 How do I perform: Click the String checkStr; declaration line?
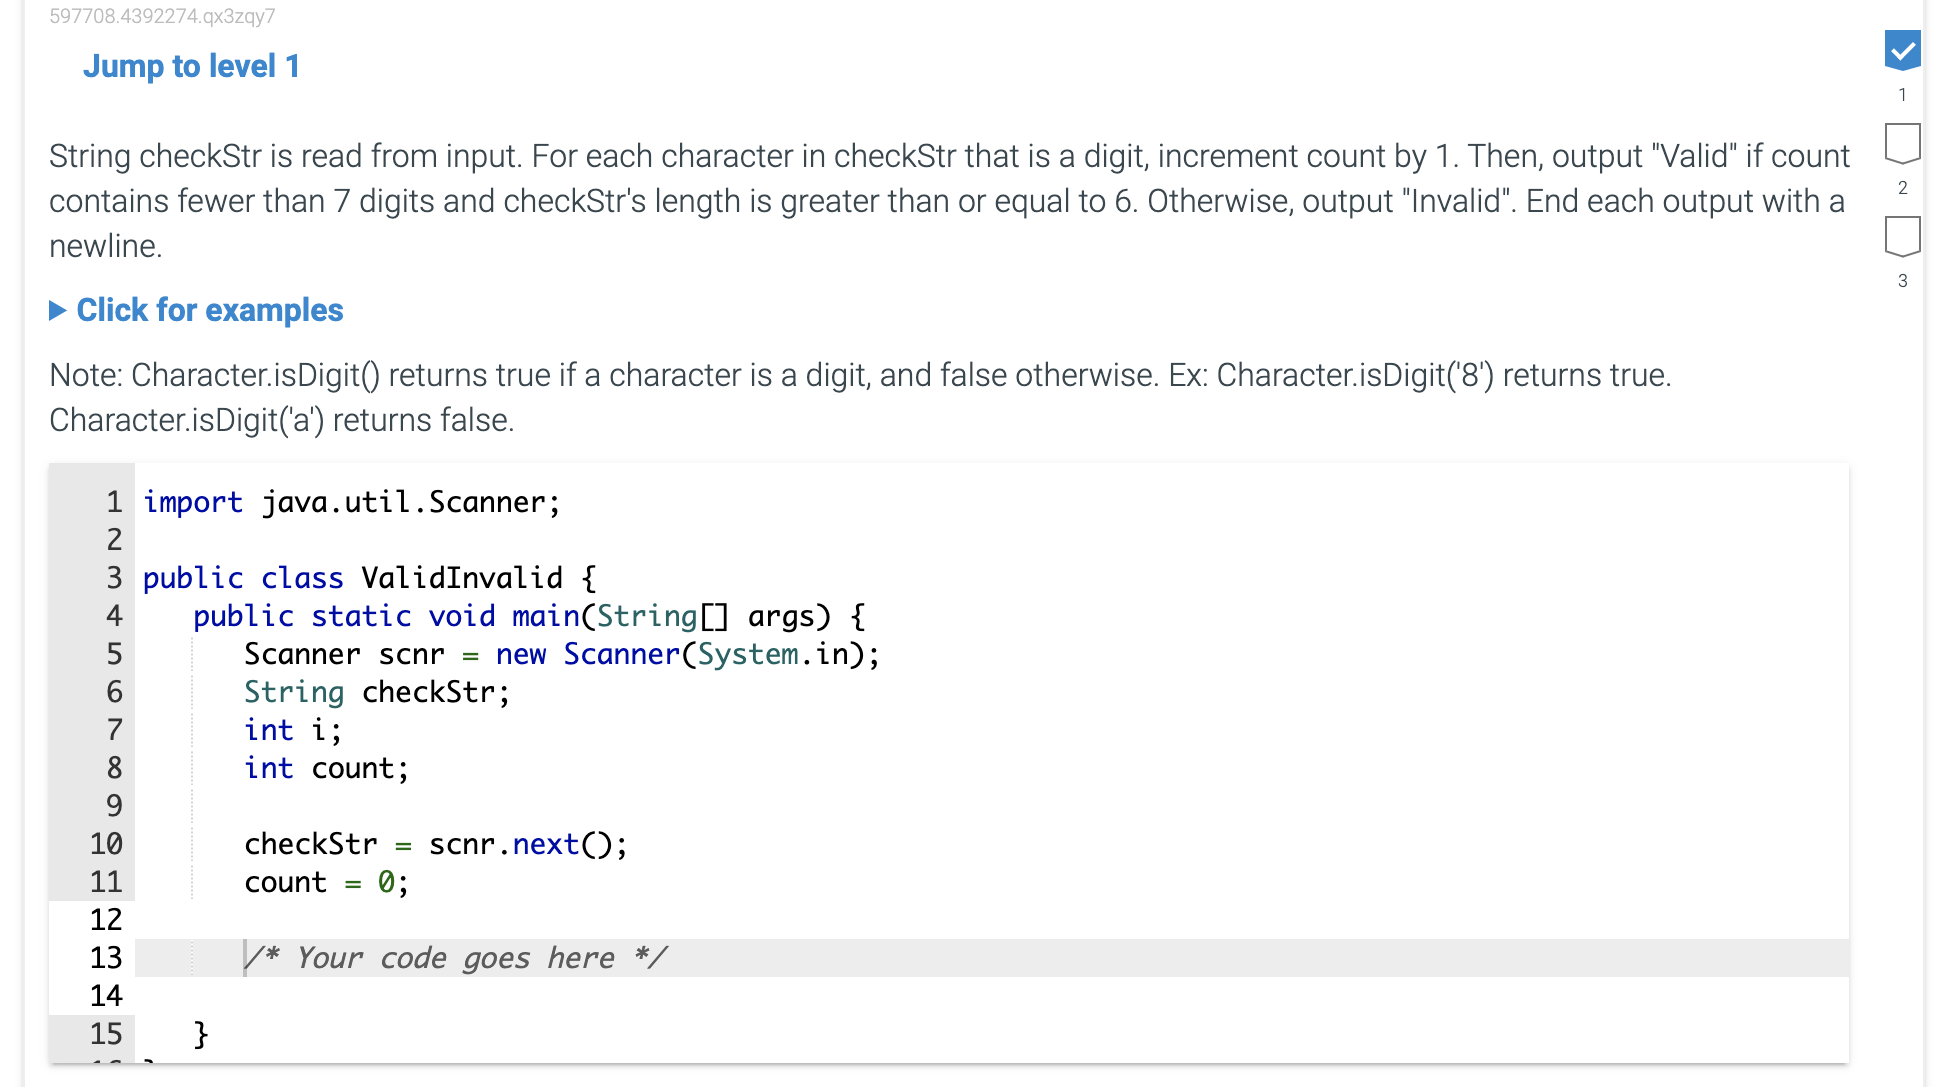click(x=375, y=691)
